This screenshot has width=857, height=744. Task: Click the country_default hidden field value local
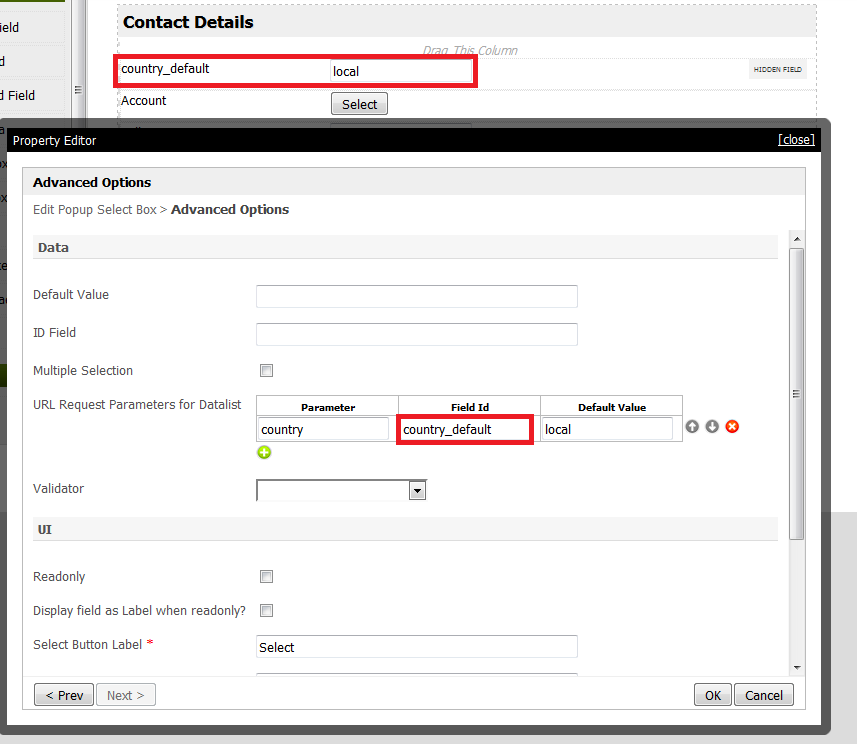coord(402,71)
